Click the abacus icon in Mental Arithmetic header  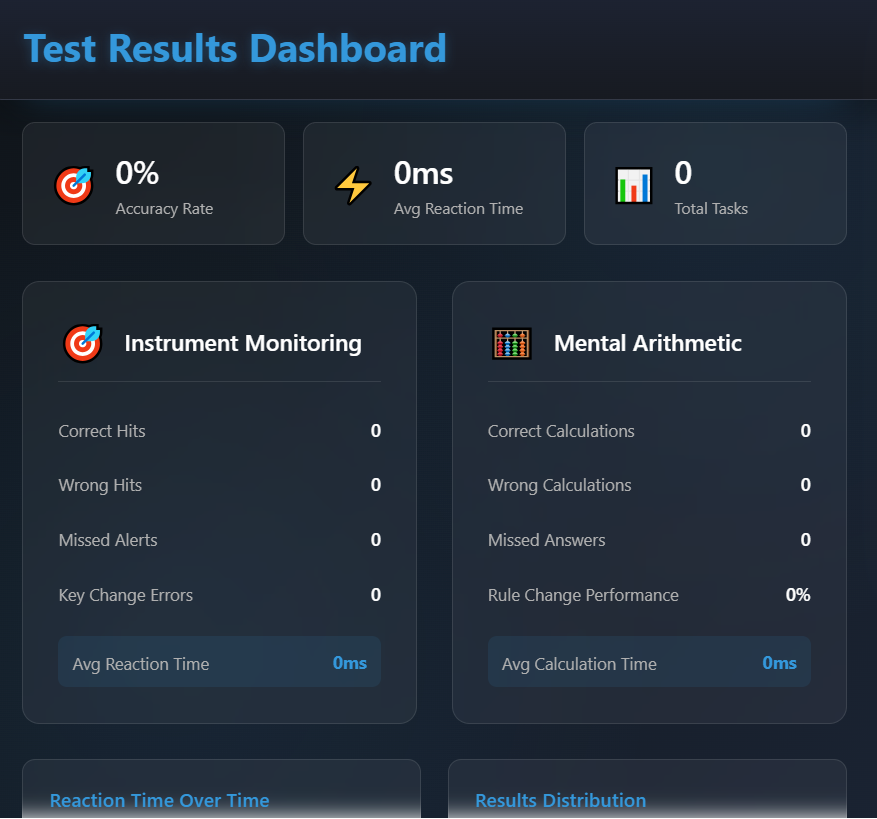[512, 342]
